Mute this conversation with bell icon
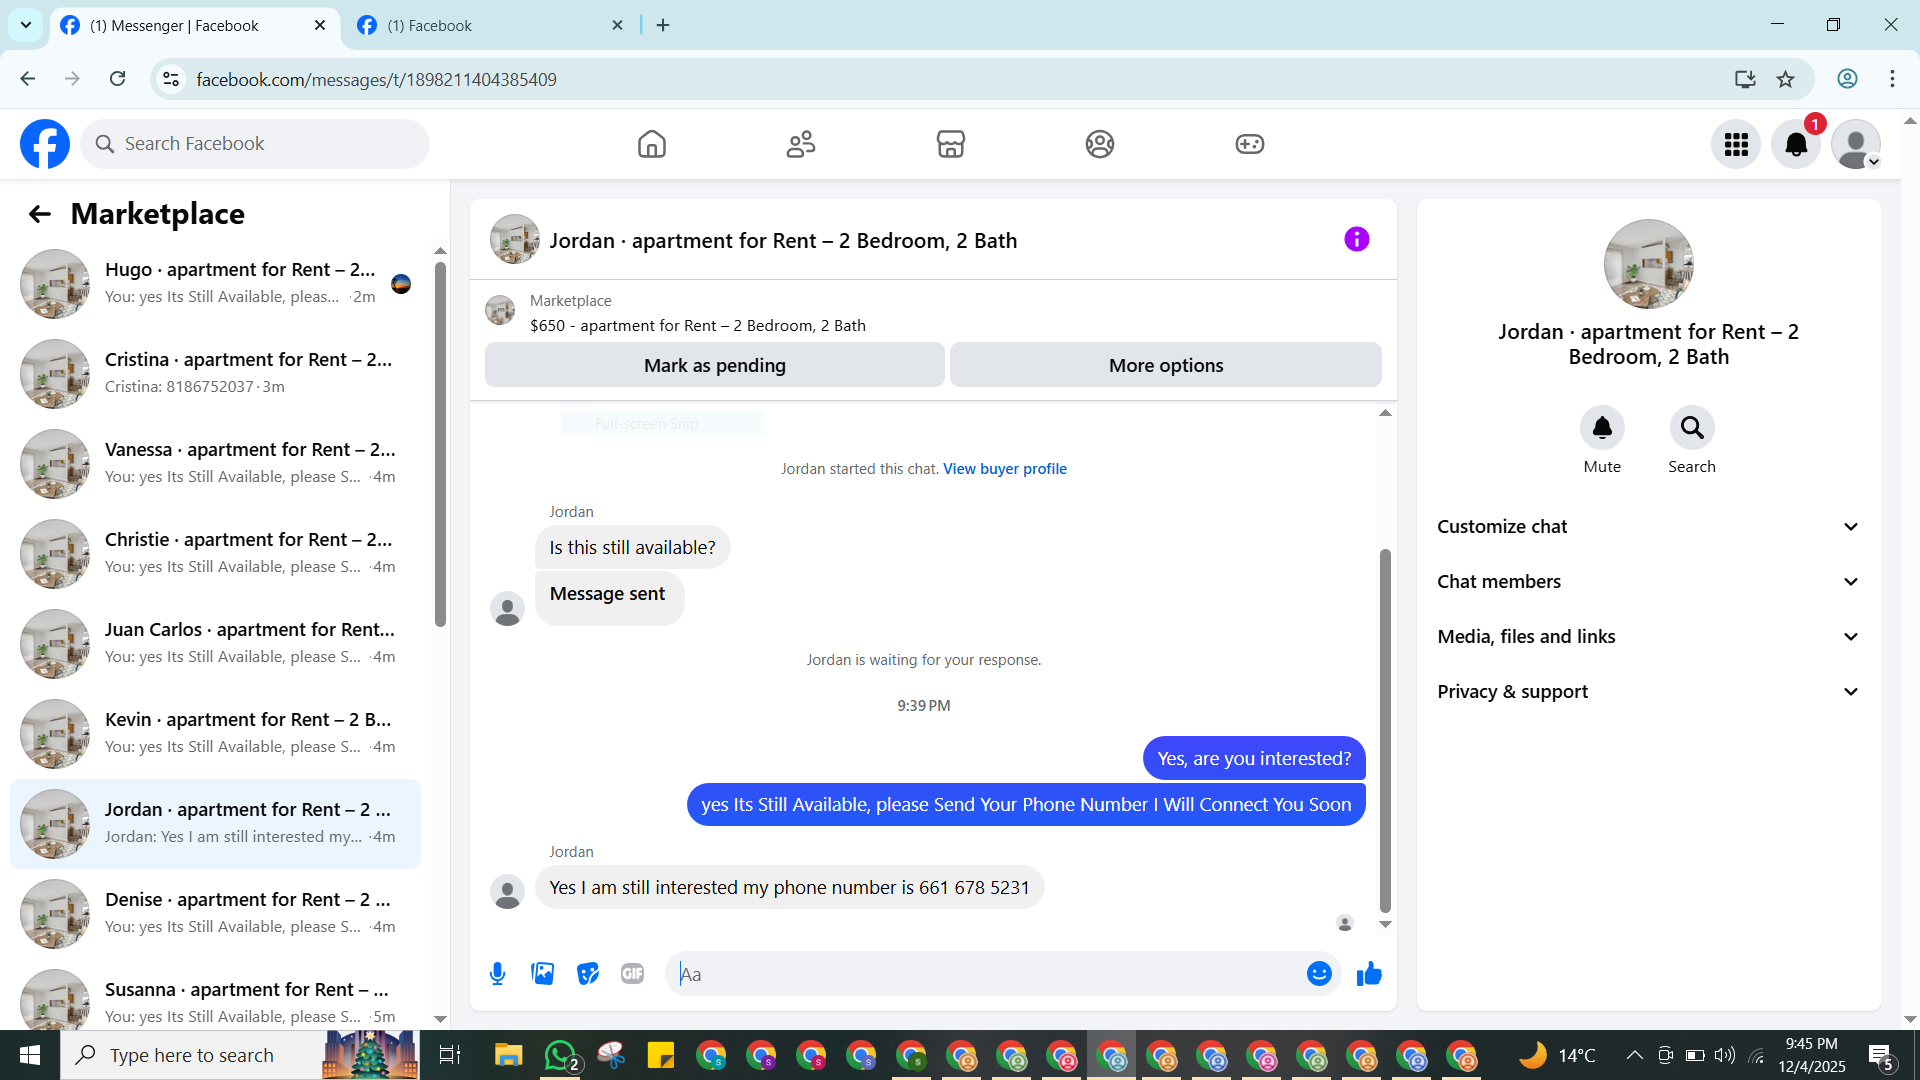1920x1080 pixels. (x=1601, y=428)
